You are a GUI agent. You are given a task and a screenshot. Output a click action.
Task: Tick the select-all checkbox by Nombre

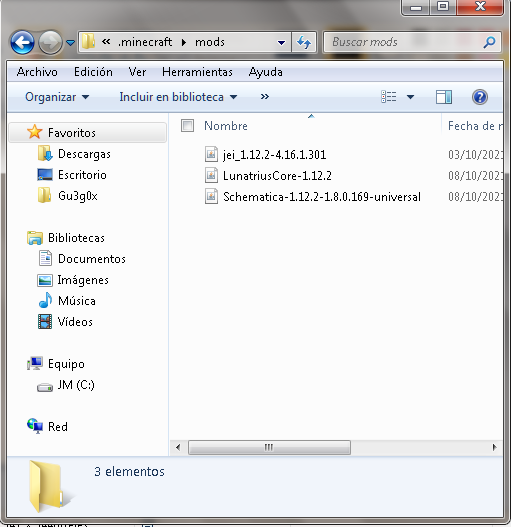[187, 126]
